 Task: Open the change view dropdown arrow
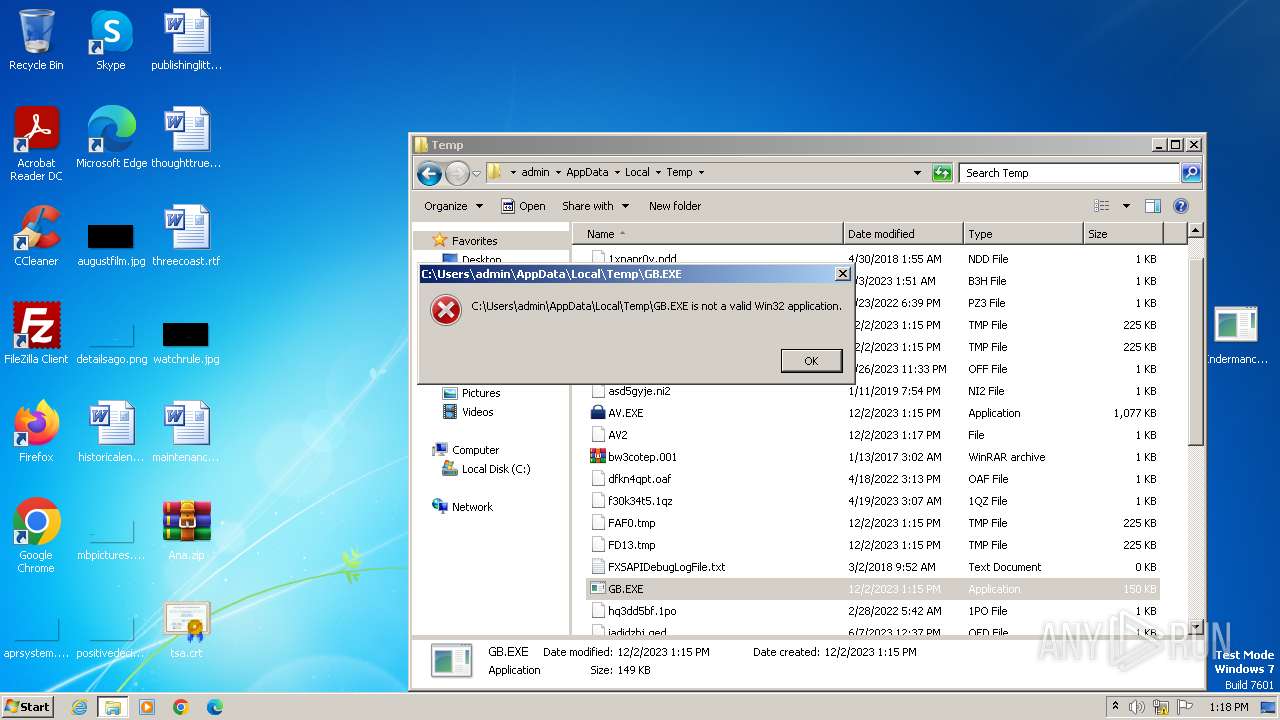click(x=1126, y=206)
